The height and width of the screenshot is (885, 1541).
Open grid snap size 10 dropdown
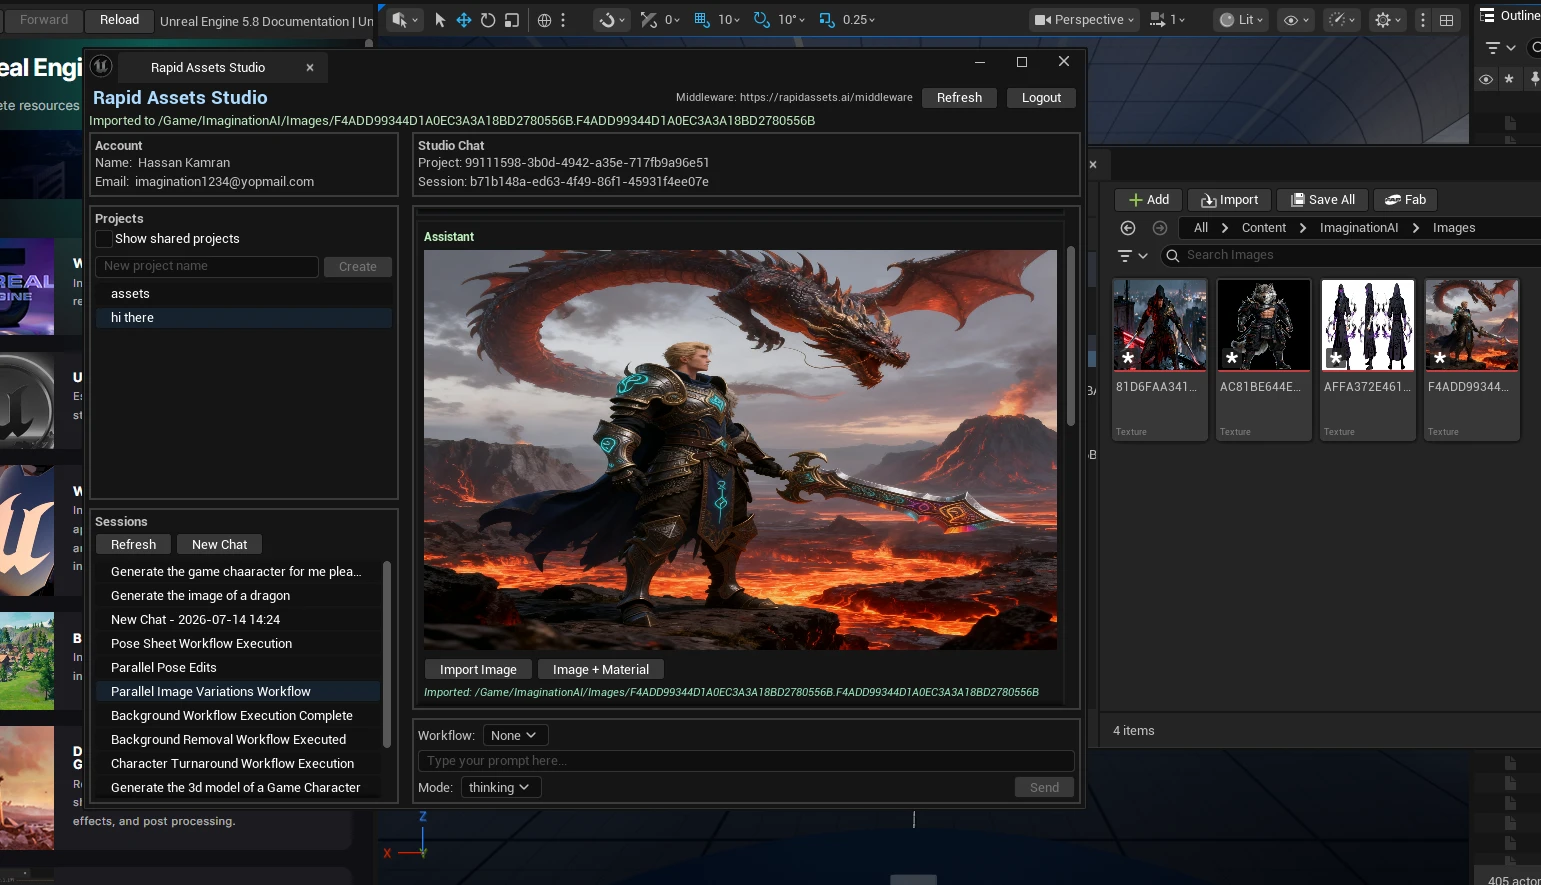tap(729, 20)
